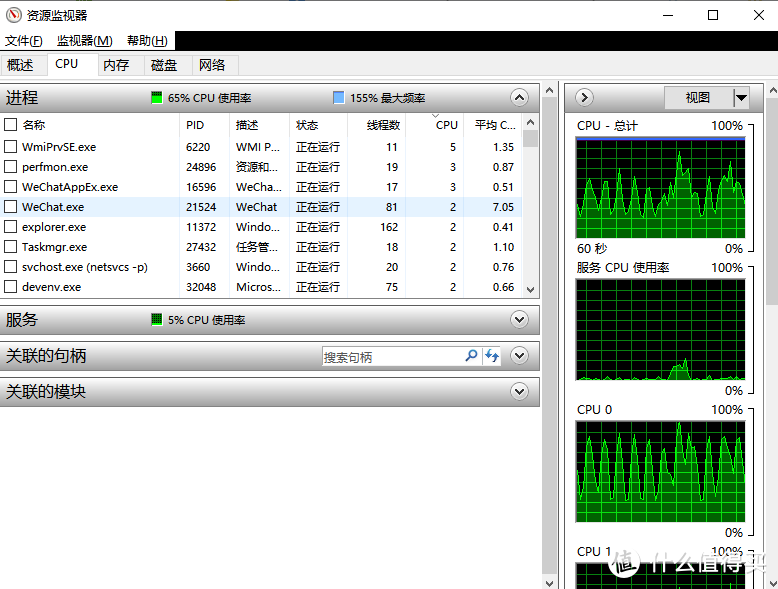Check the Taskmgr.exe process checkbox

pos(10,247)
